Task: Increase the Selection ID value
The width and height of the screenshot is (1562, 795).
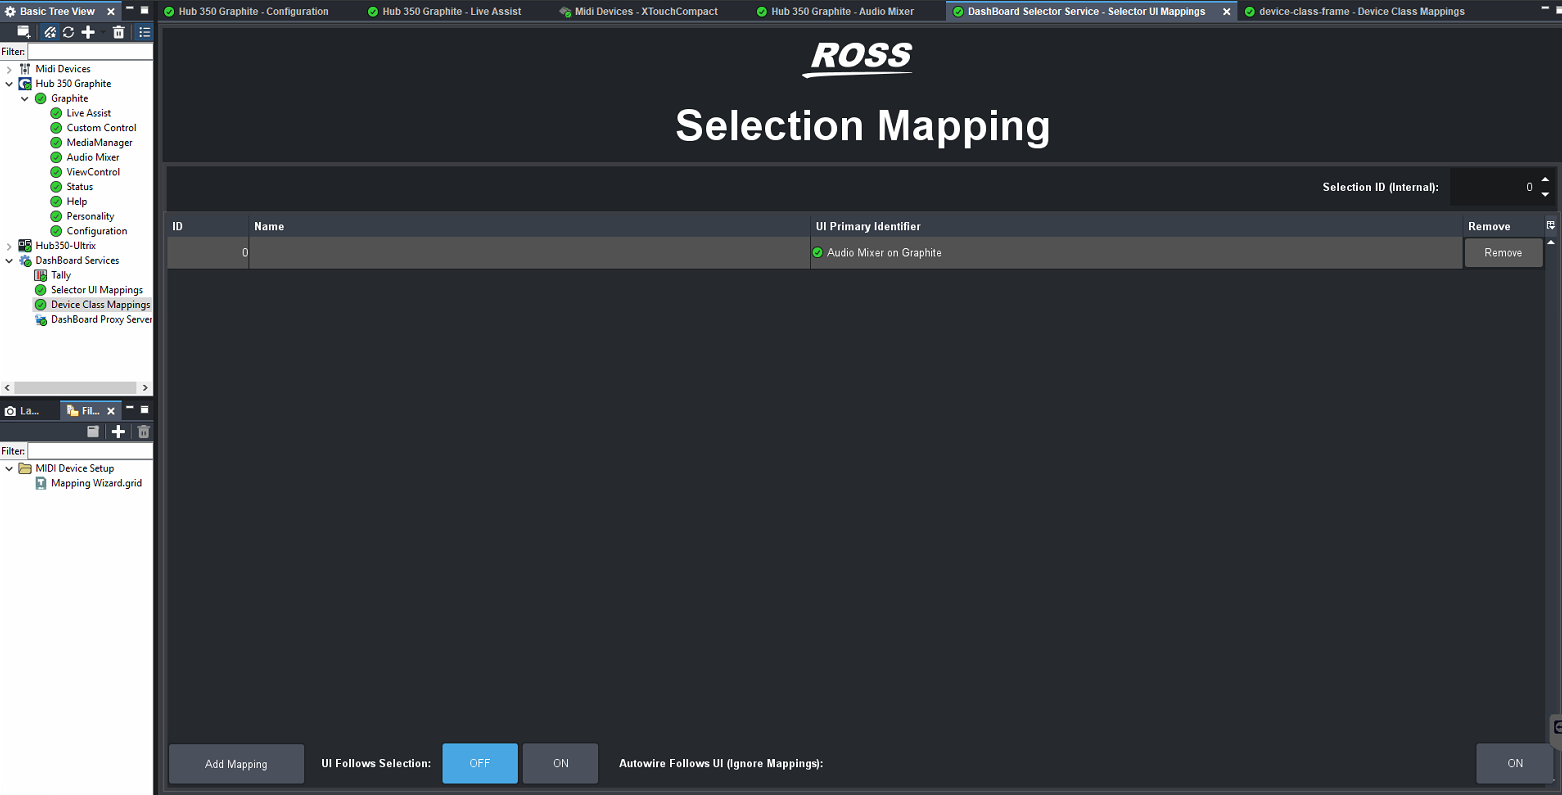Action: coord(1546,180)
